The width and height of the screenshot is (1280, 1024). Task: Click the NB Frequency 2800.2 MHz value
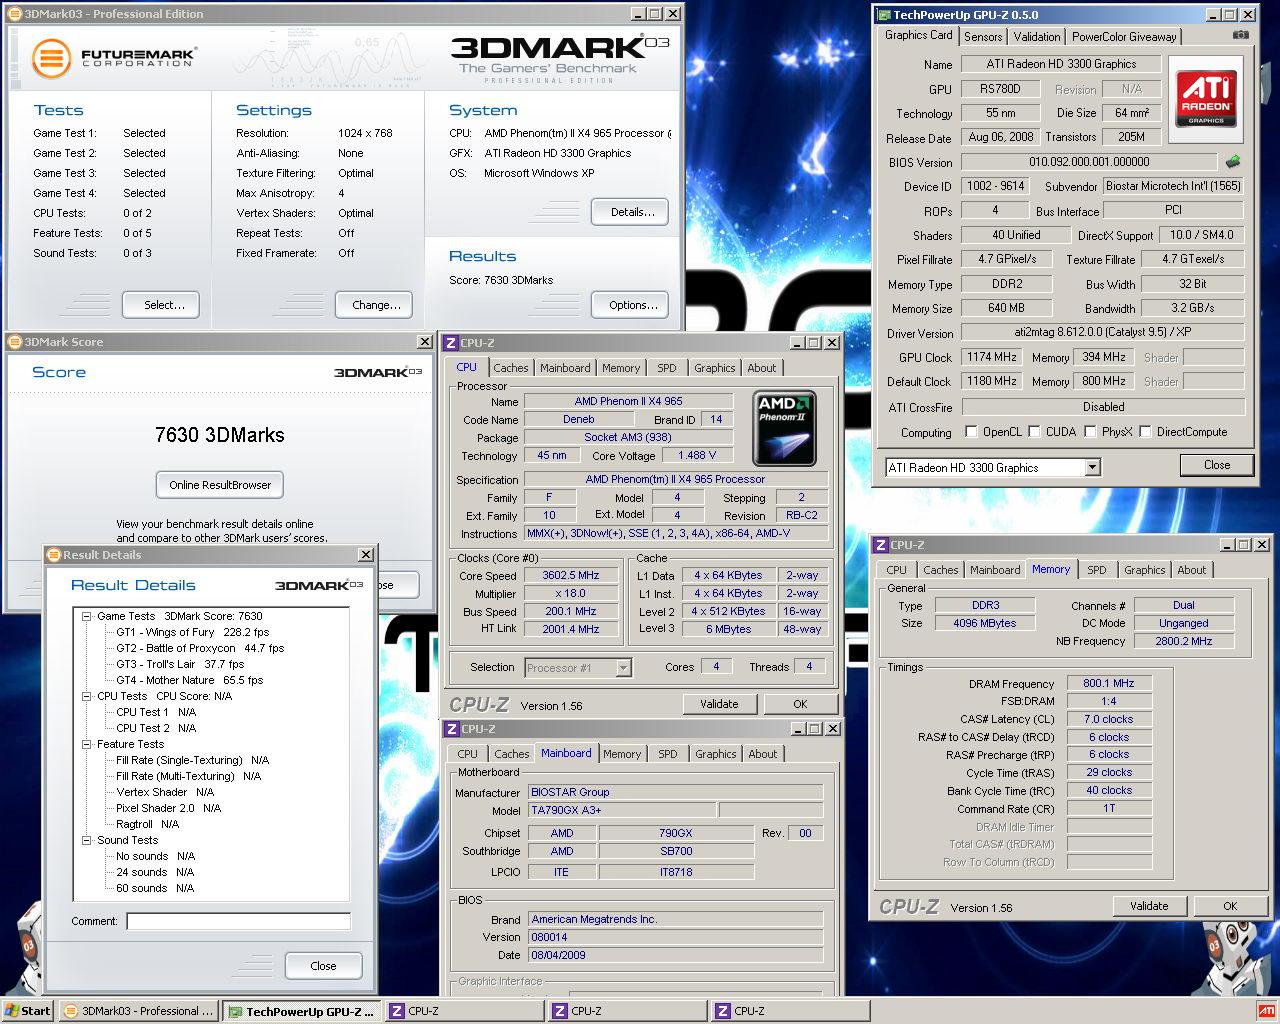click(x=1184, y=641)
